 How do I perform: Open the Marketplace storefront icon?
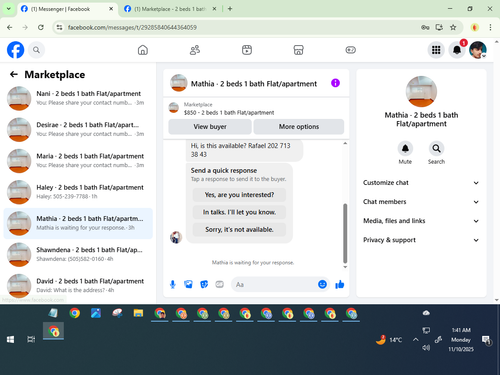(x=298, y=50)
